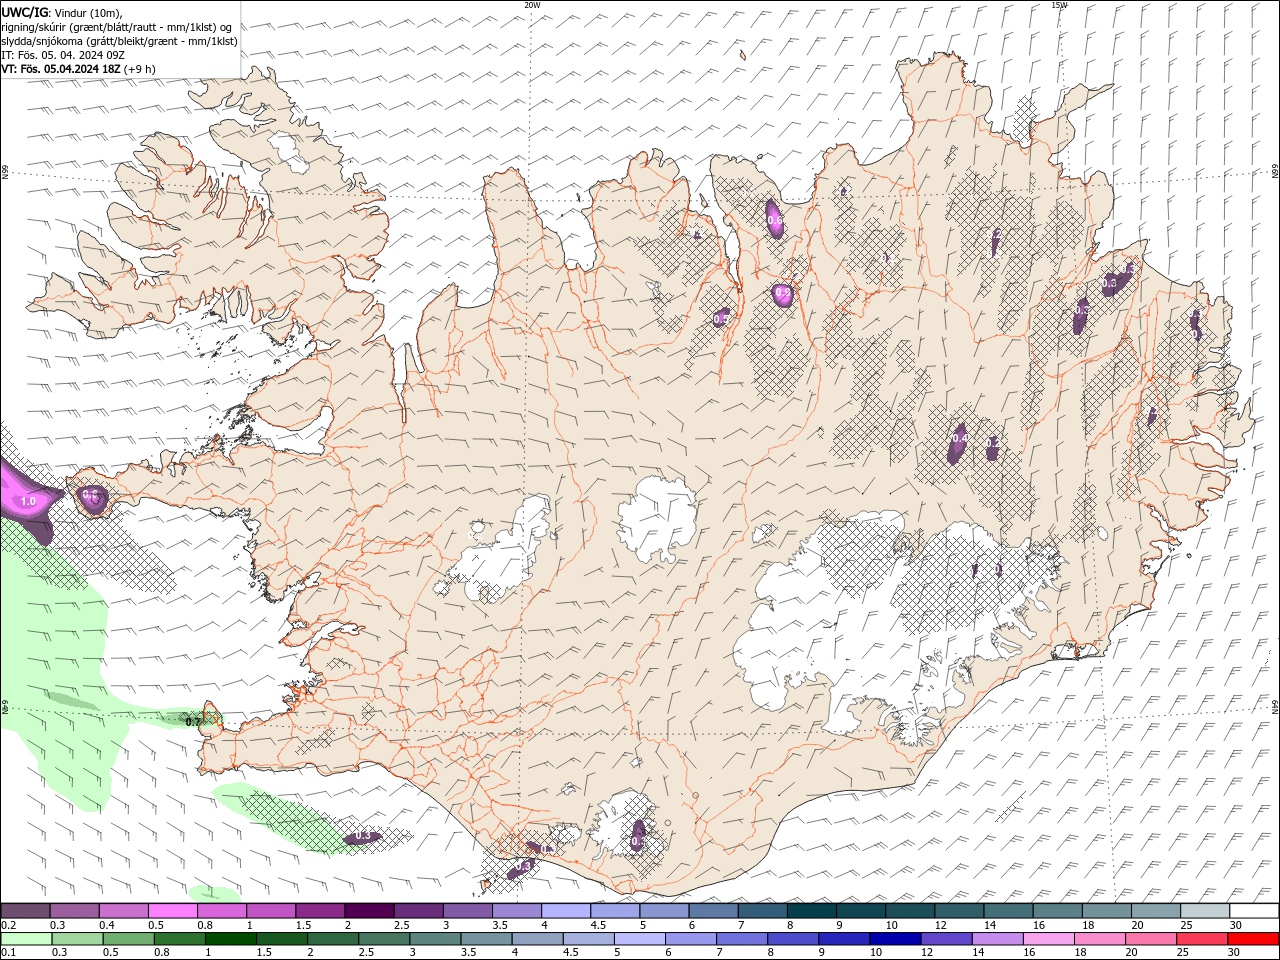Select the dark purple snow swatch between 2 and 2.5
1280x960 pixels.
click(x=369, y=910)
